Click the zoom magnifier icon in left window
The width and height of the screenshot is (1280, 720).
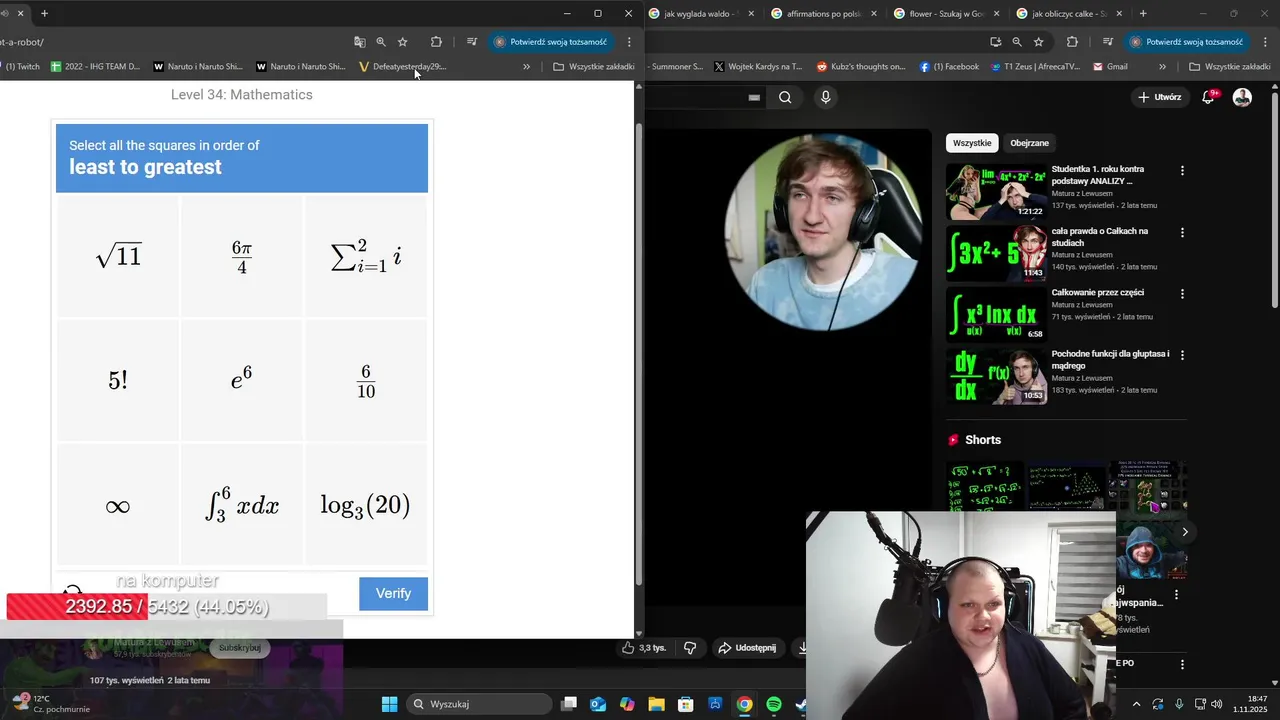coord(381,42)
